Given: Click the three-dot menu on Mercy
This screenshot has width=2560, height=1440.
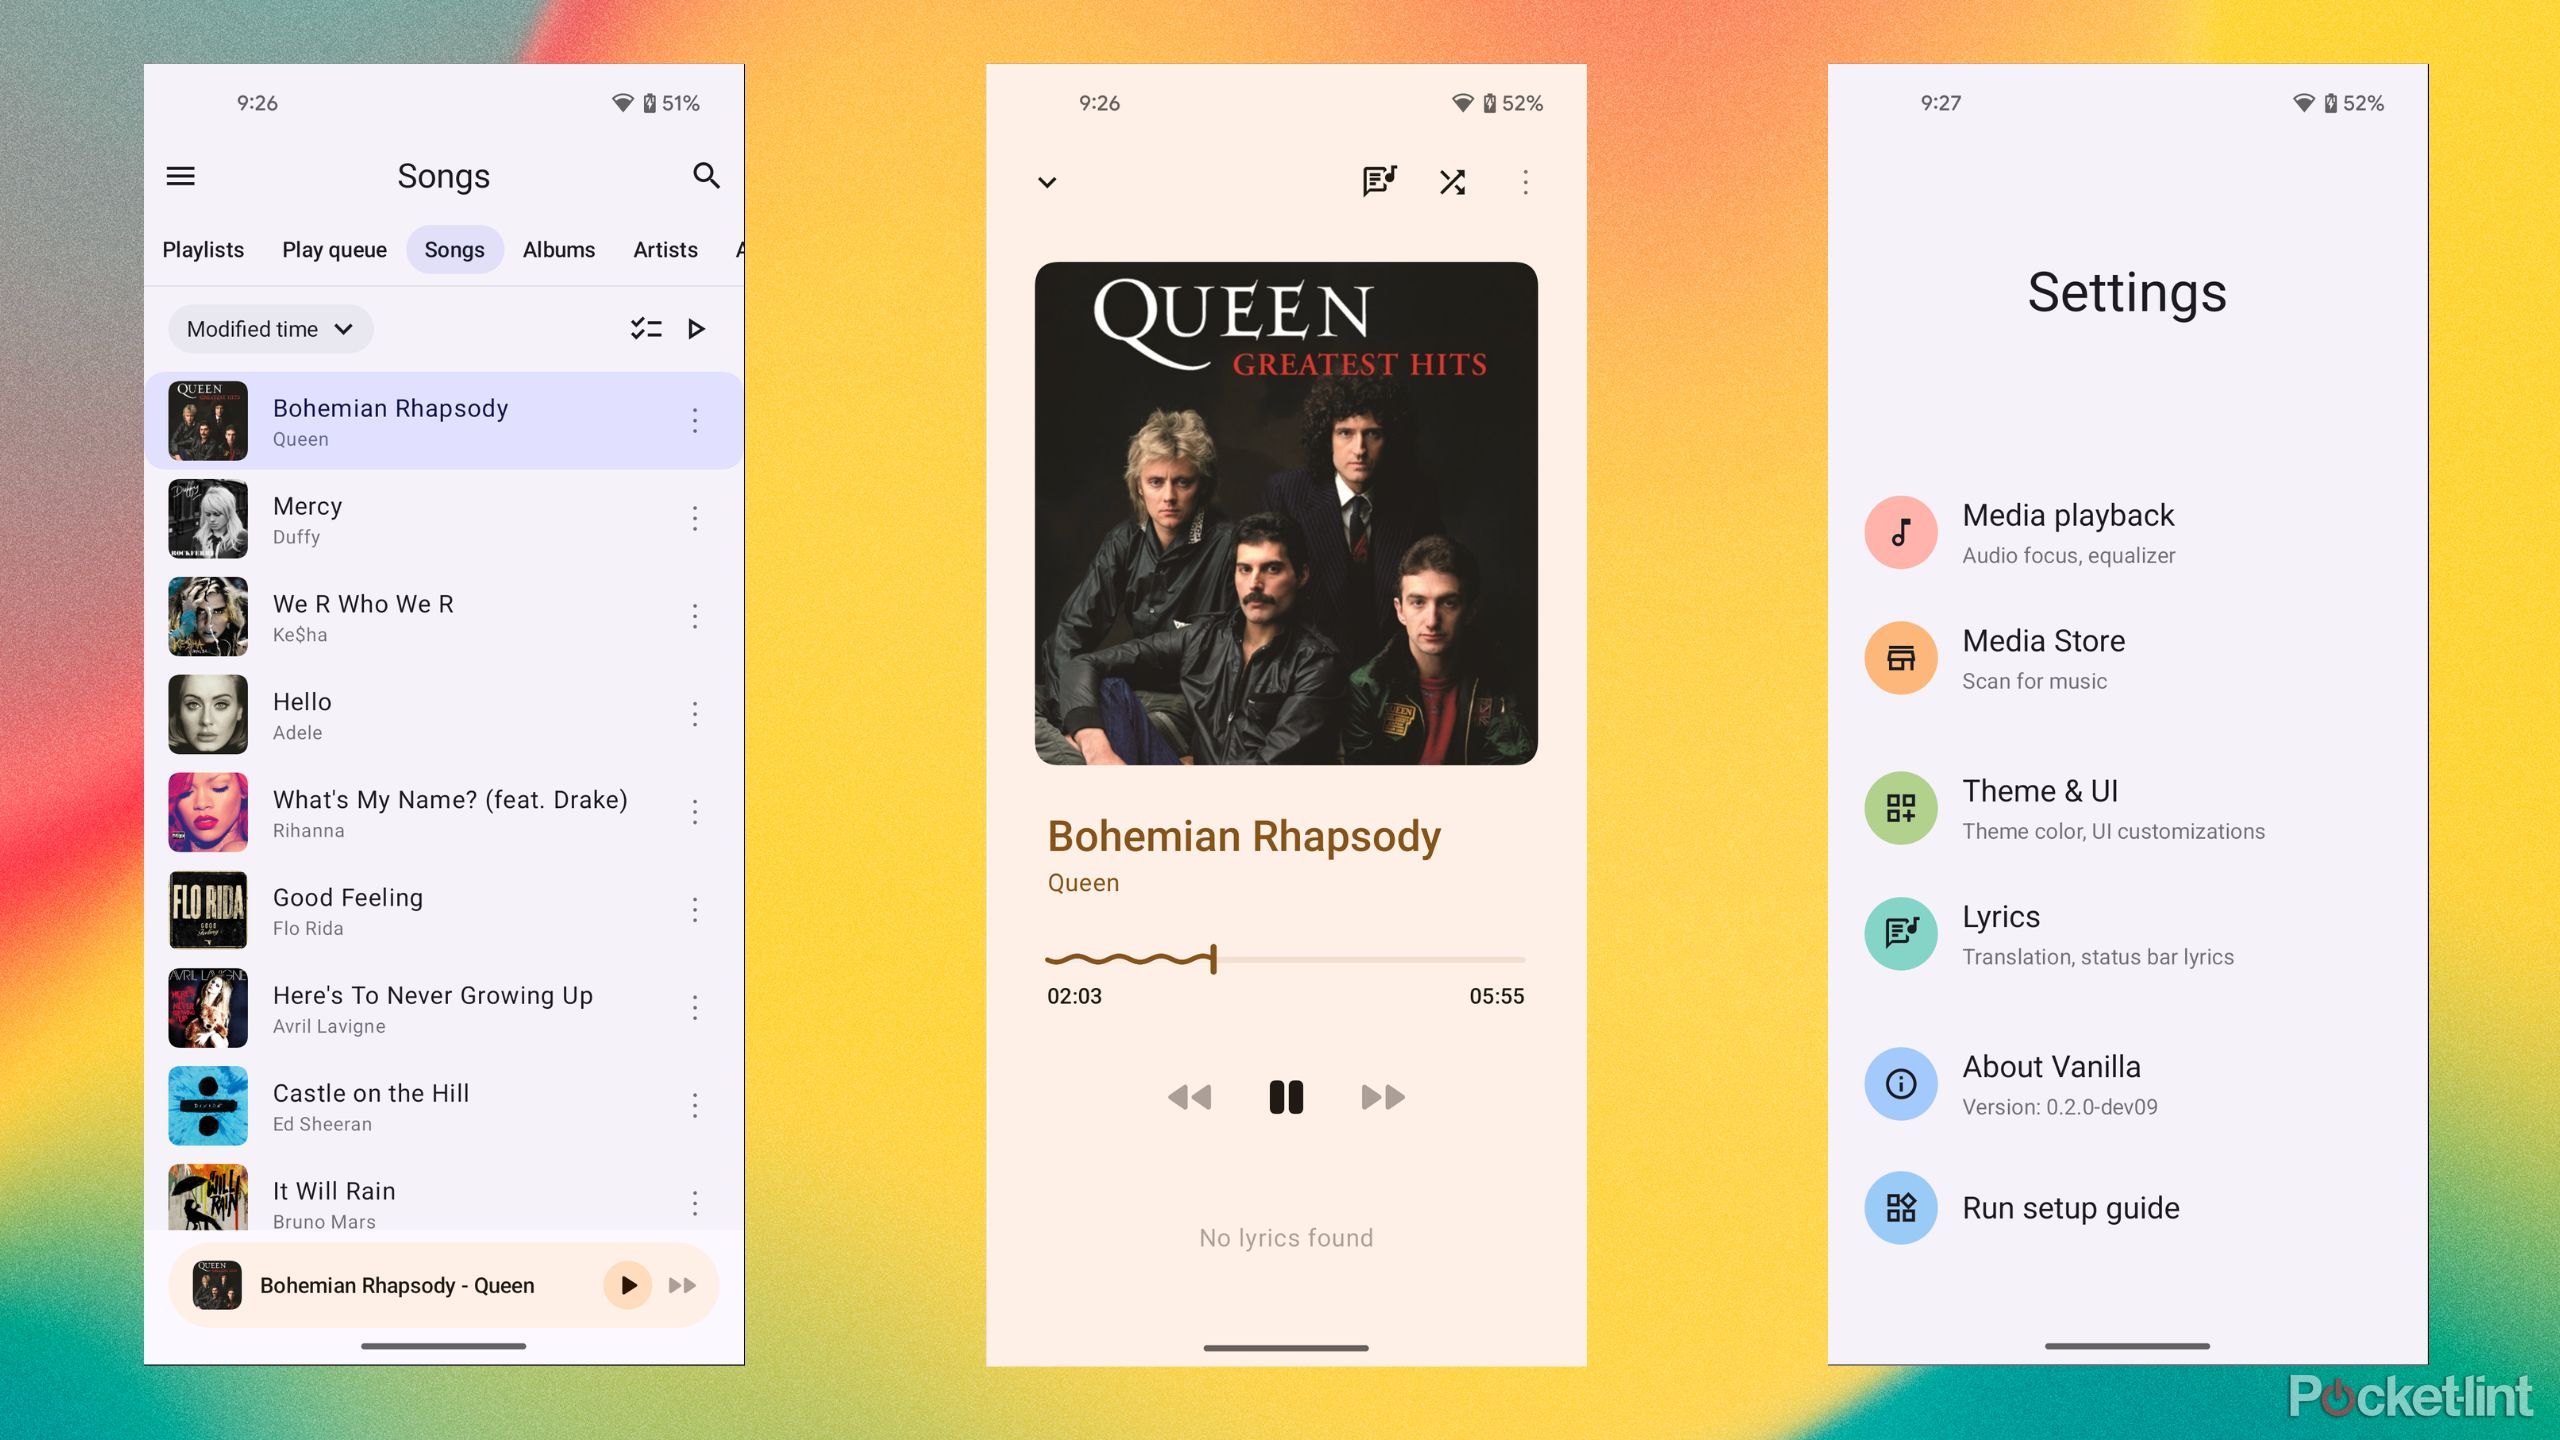Looking at the screenshot, I should tap(696, 517).
